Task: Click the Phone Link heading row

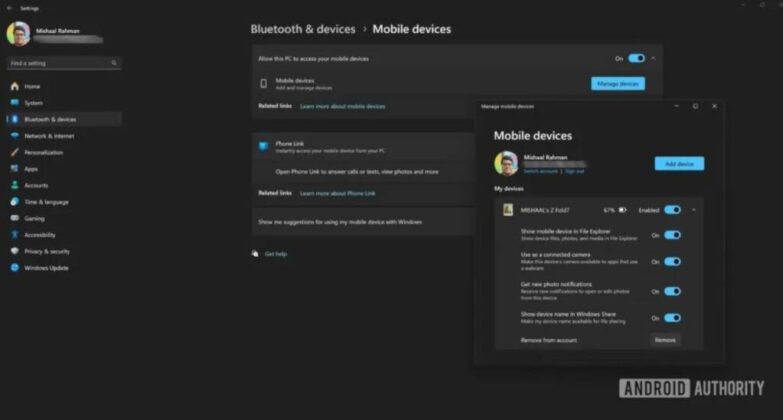Action: (364, 147)
